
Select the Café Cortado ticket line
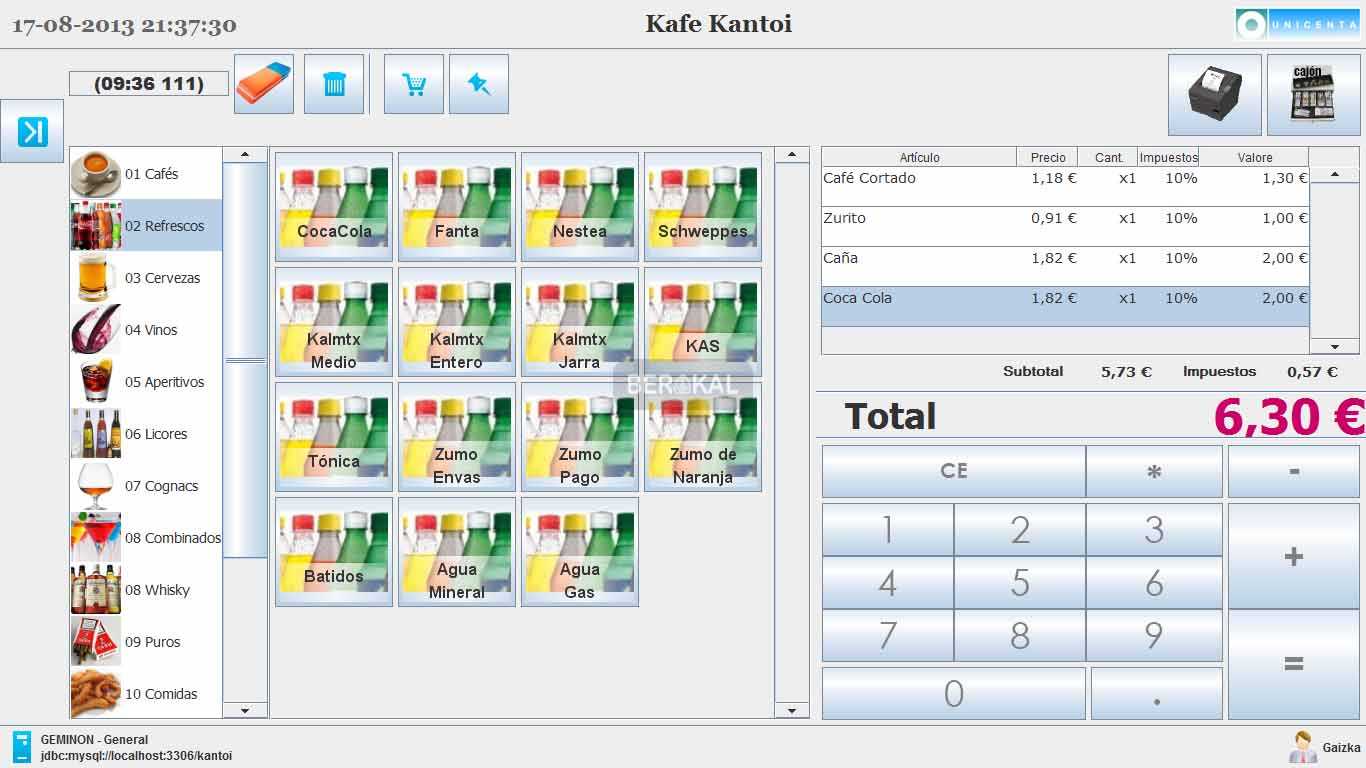(x=1065, y=187)
